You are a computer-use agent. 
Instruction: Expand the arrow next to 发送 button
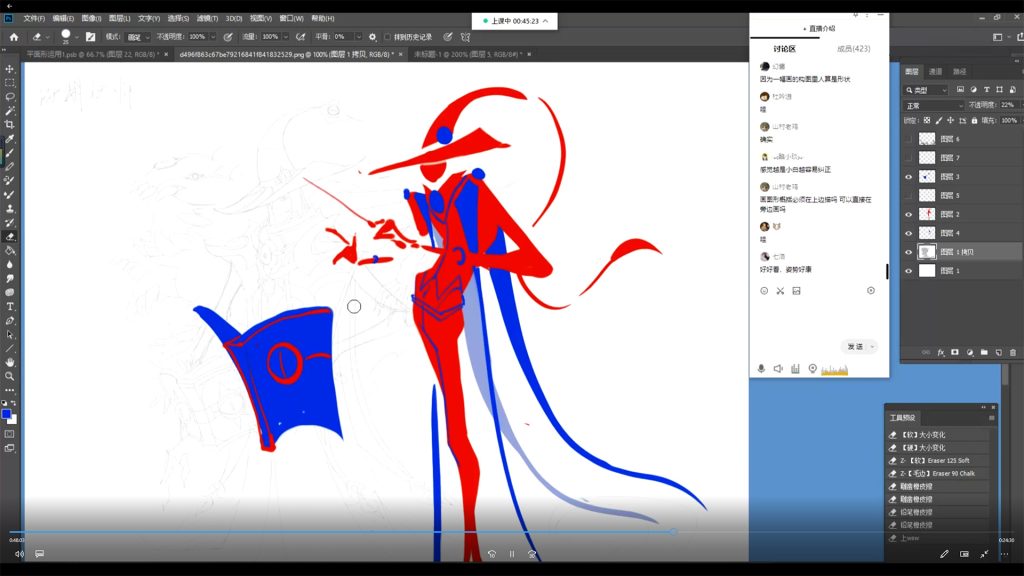[x=872, y=346]
